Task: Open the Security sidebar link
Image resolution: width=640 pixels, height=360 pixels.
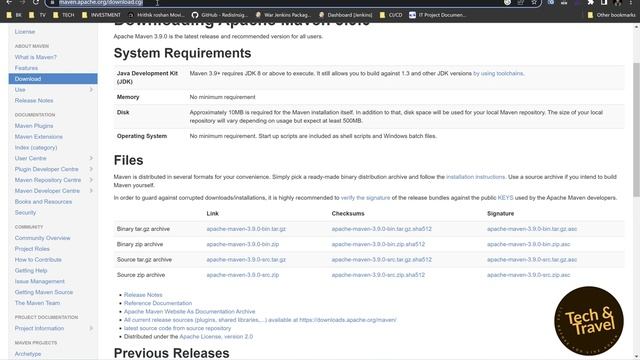Action: [x=25, y=213]
